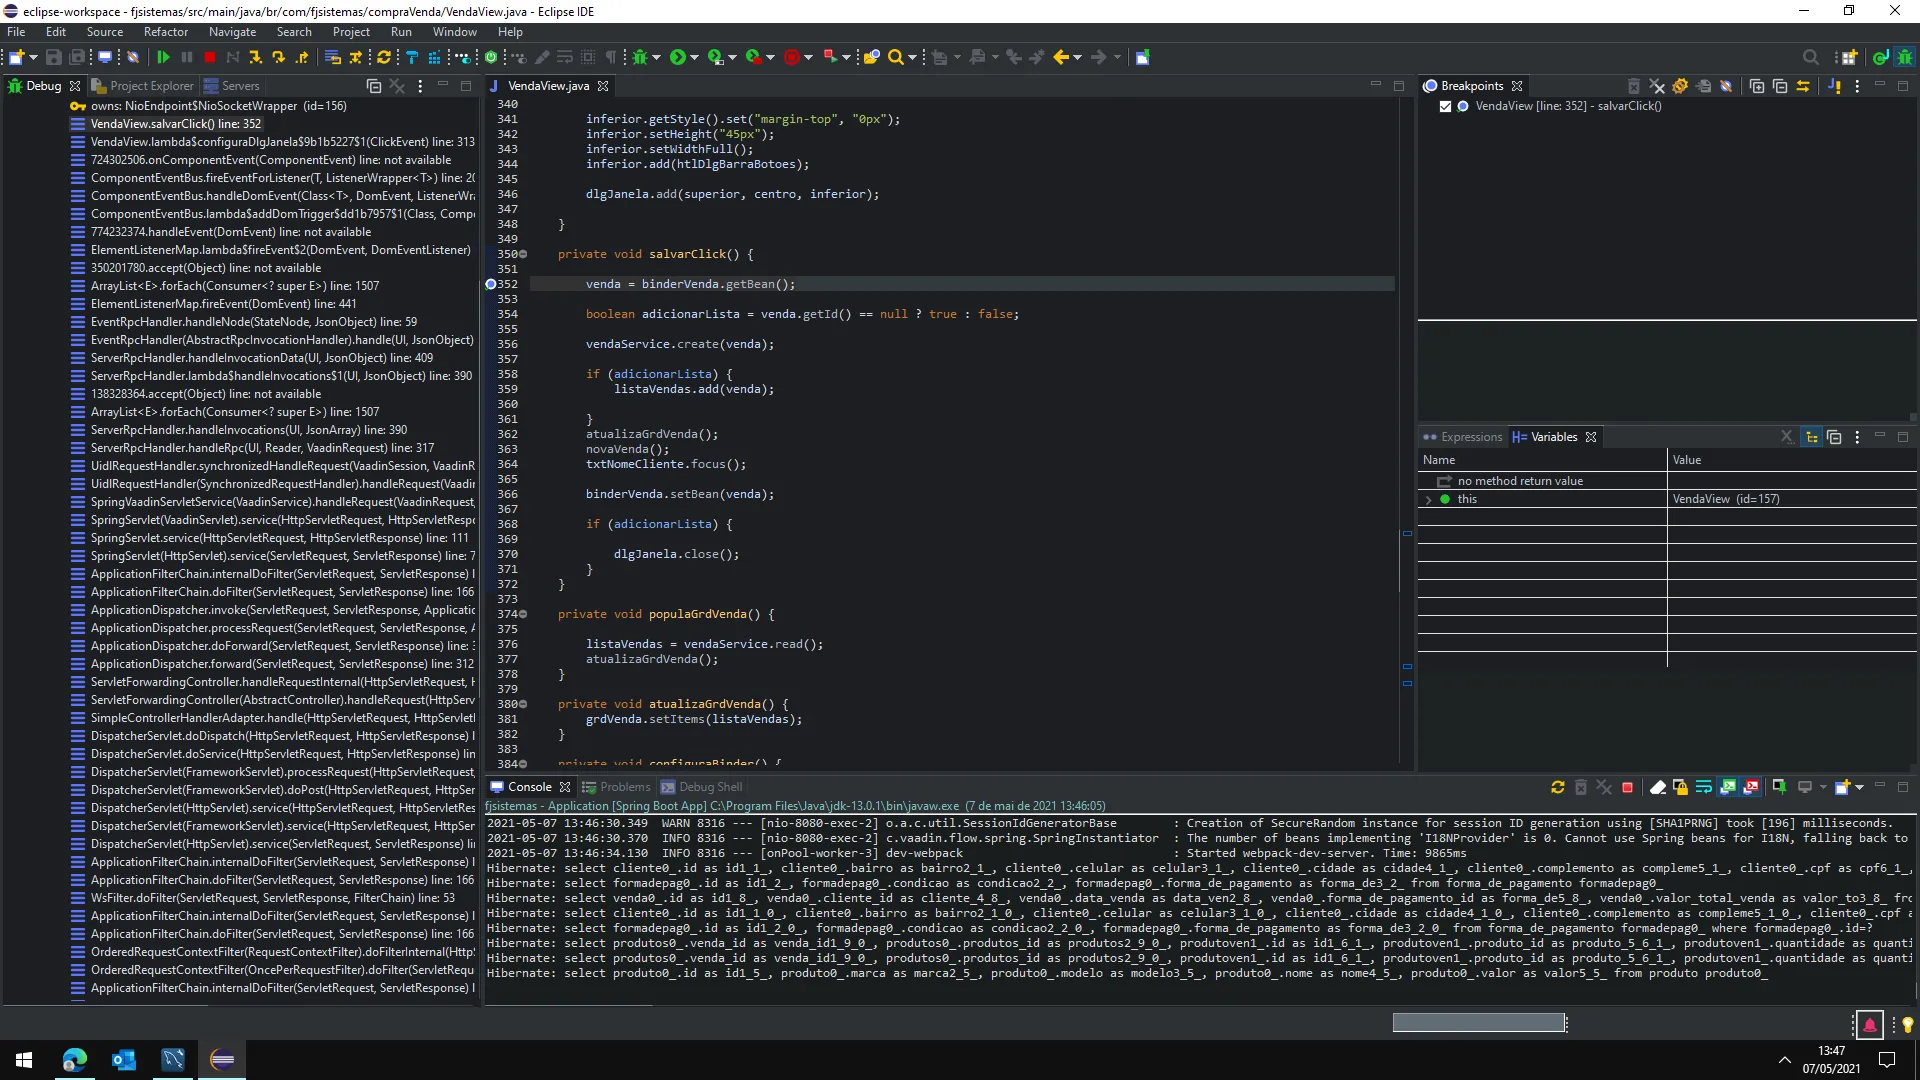This screenshot has width=1920, height=1080.
Task: Toggle Pin Console button
Action: click(x=1779, y=788)
